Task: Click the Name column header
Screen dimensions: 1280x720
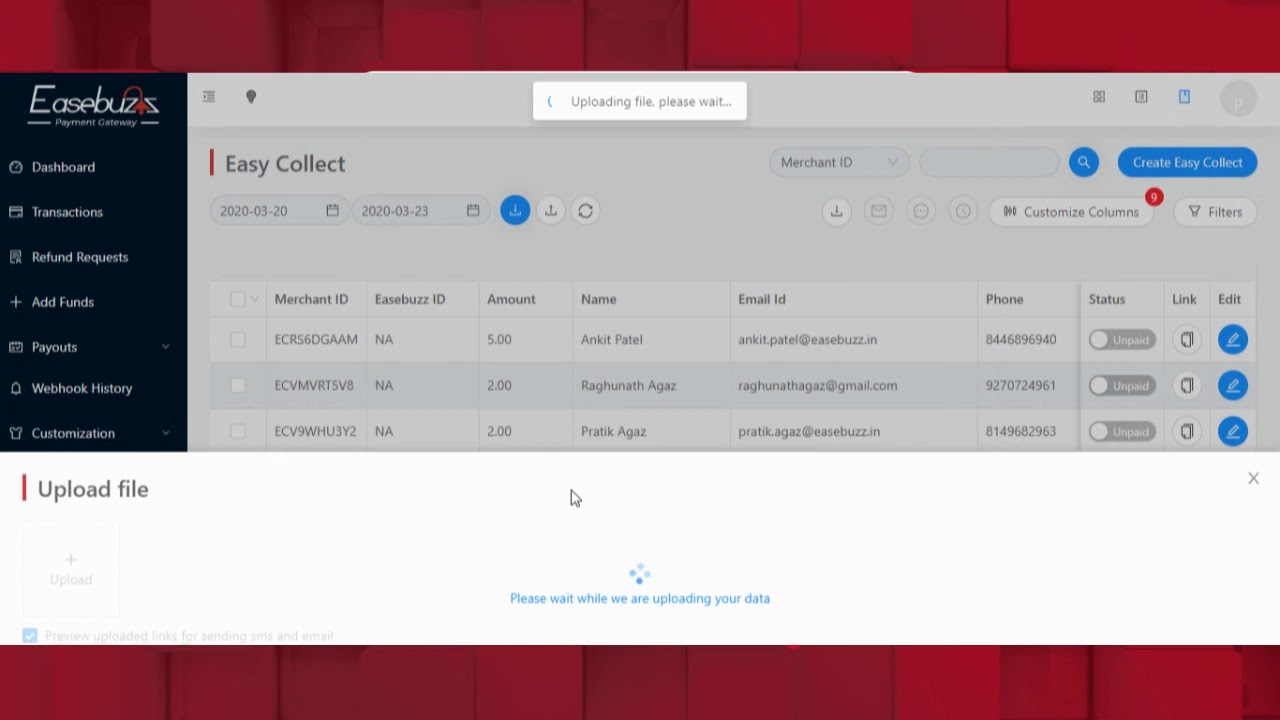Action: click(599, 299)
